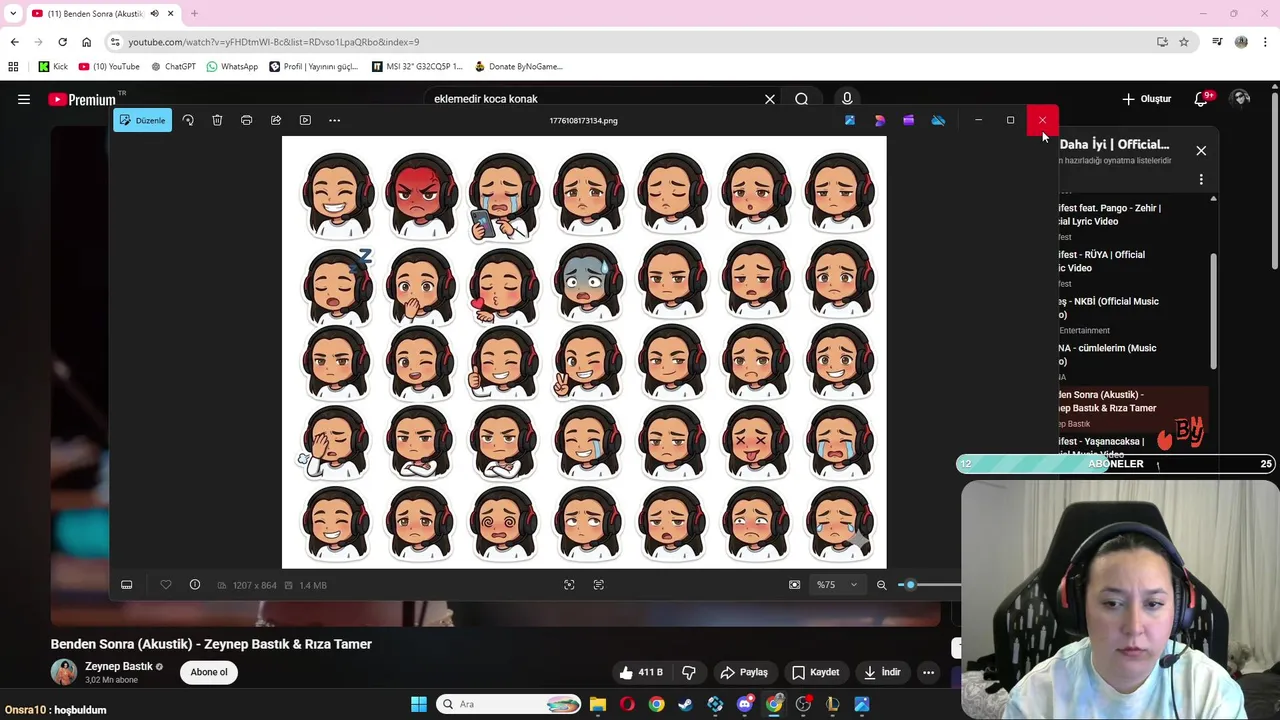Open Discord from the taskbar
Image resolution: width=1280 pixels, height=720 pixels.
pyautogui.click(x=745, y=704)
